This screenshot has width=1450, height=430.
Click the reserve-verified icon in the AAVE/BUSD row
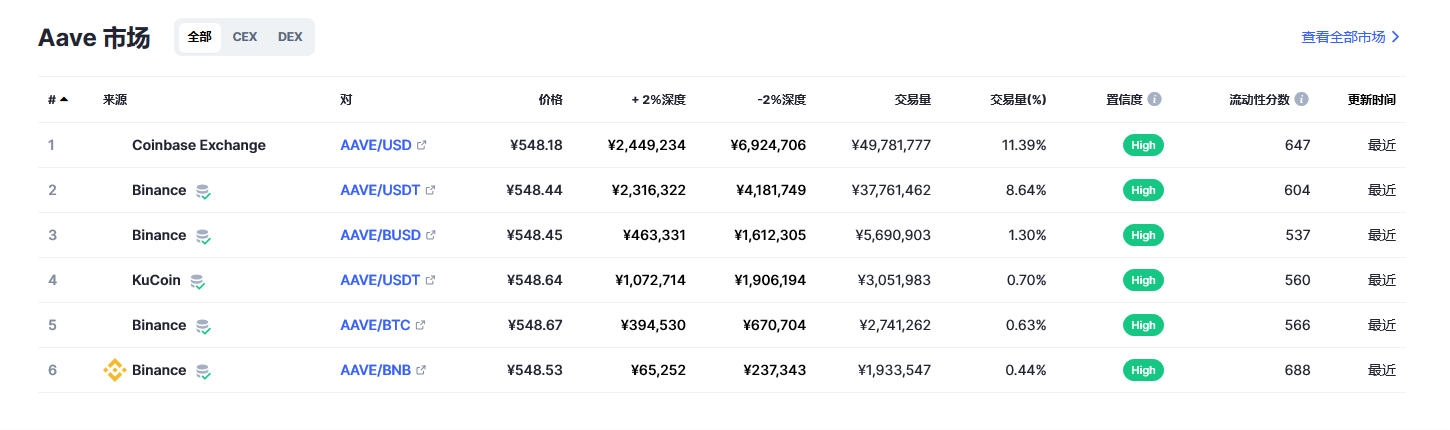tap(203, 236)
